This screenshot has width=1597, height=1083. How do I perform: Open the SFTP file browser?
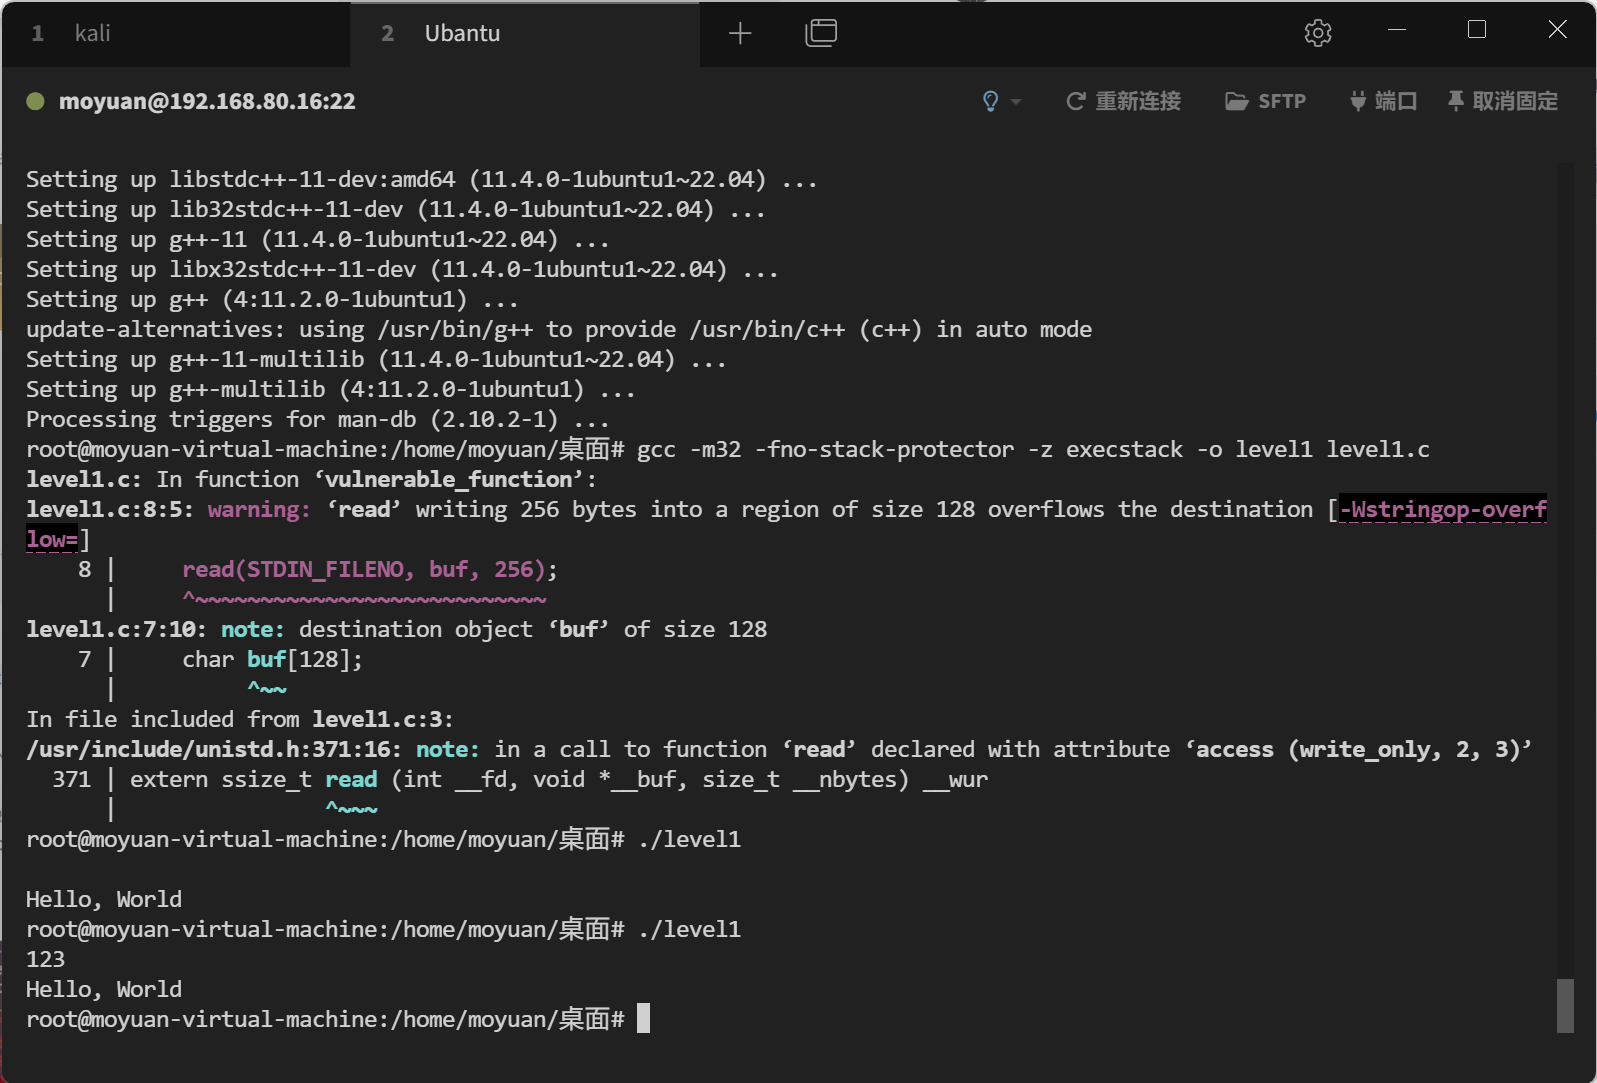(x=1266, y=101)
